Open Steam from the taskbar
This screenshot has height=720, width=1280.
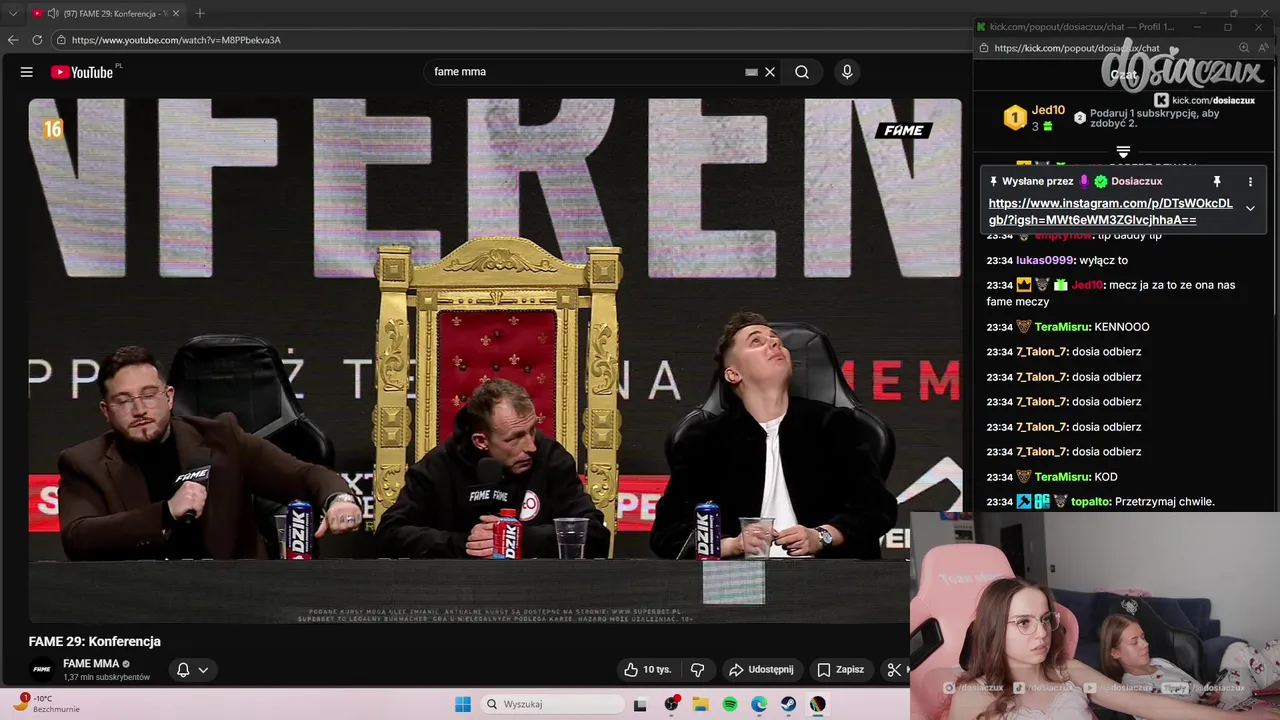[789, 704]
